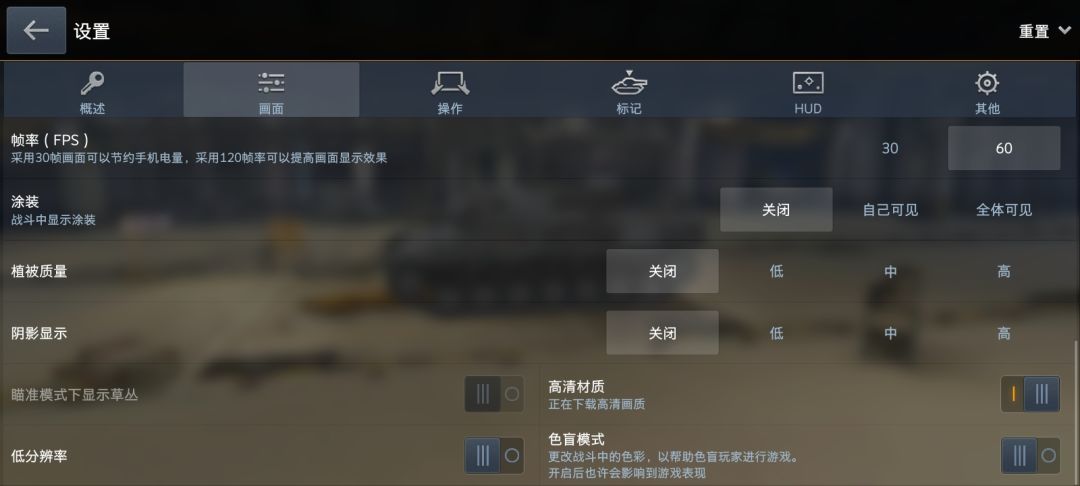Open the 操作 controls icon tab
The width and height of the screenshot is (1080, 486).
[x=450, y=90]
